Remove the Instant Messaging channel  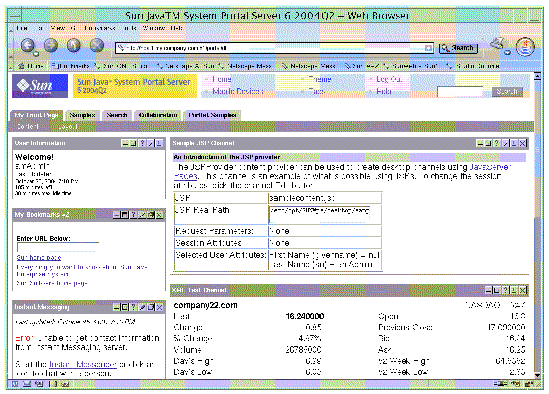coord(159,307)
